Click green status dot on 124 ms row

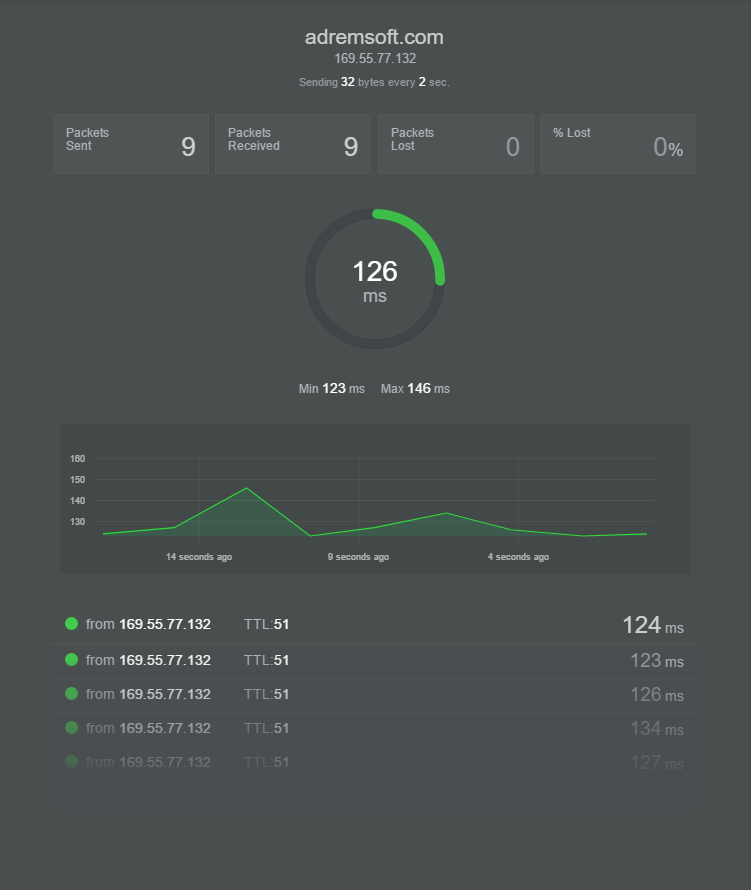pyautogui.click(x=72, y=624)
